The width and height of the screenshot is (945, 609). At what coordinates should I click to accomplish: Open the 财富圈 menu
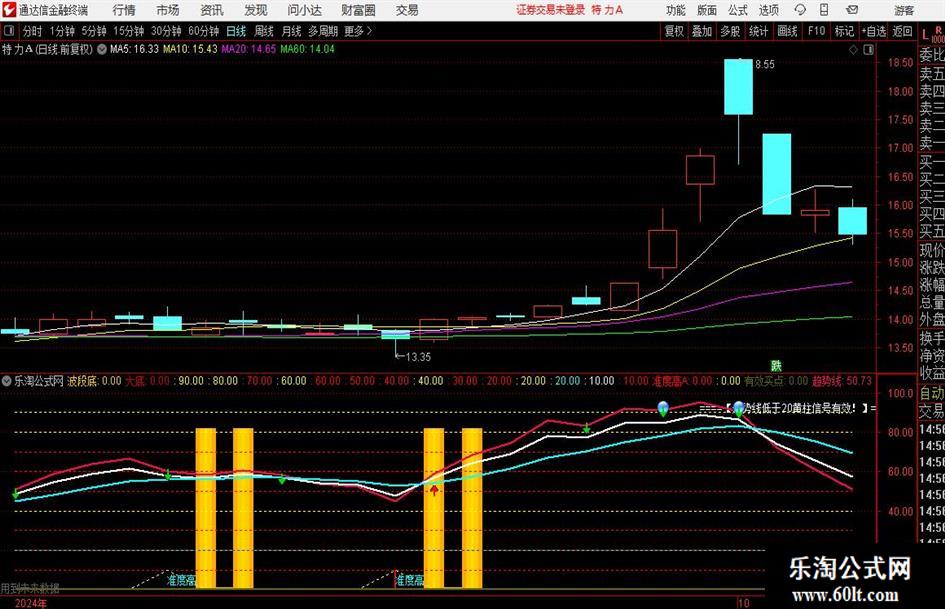358,10
